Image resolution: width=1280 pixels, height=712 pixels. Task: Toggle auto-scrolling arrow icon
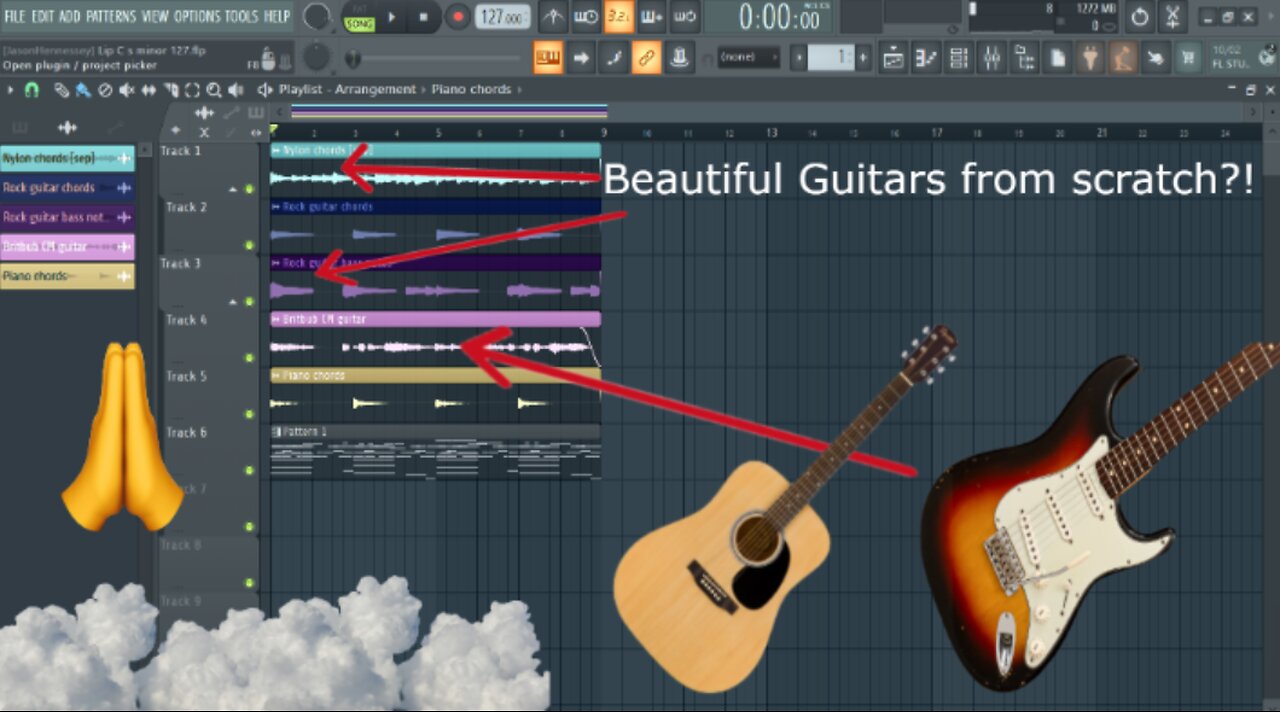coord(580,58)
